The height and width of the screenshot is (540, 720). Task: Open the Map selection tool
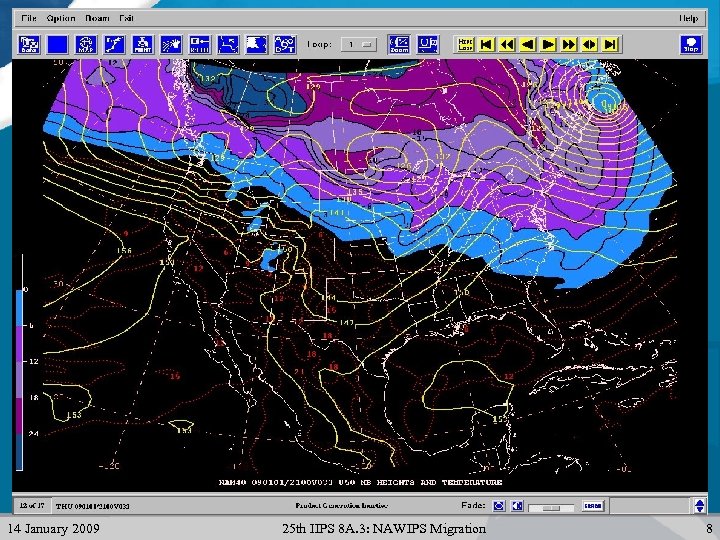pyautogui.click(x=86, y=45)
